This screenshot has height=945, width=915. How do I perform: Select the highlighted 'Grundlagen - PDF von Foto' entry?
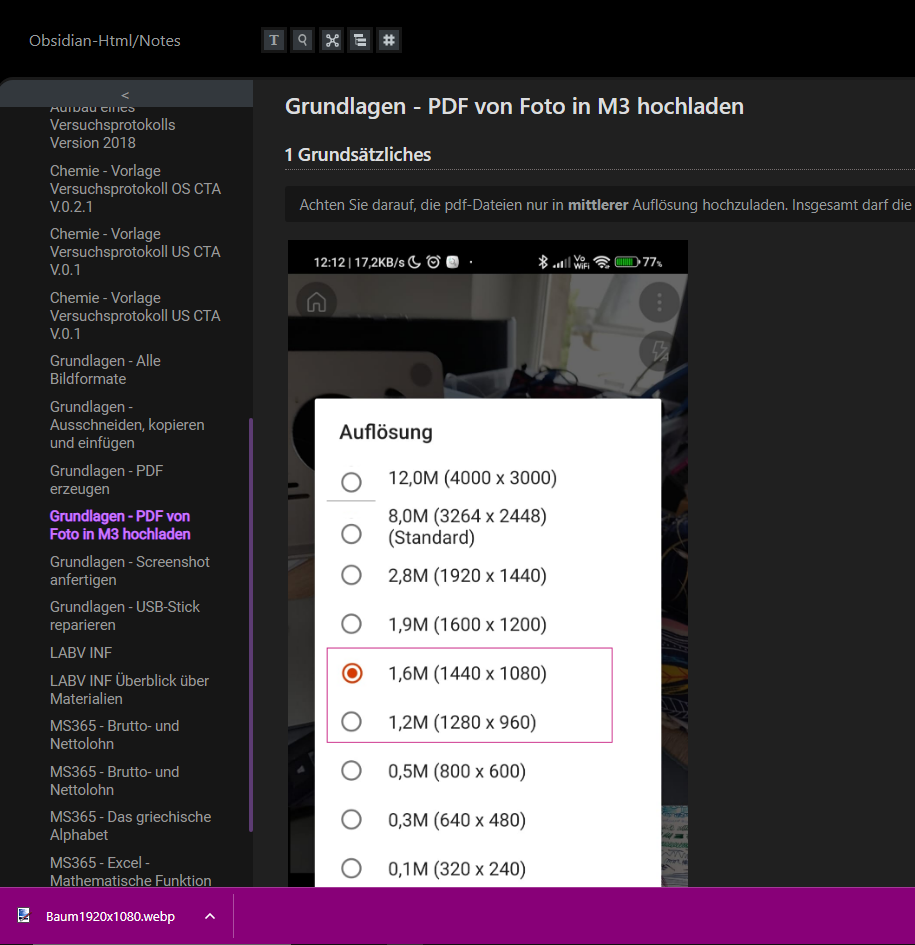[119, 525]
